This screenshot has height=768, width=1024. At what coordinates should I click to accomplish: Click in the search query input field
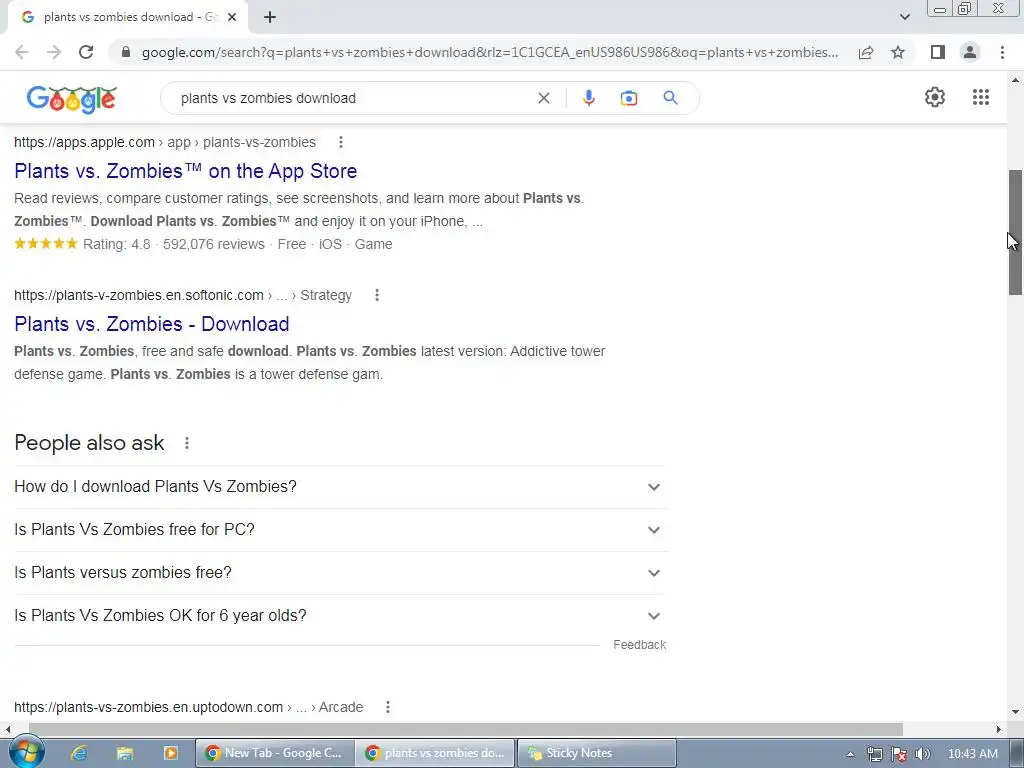(x=353, y=98)
